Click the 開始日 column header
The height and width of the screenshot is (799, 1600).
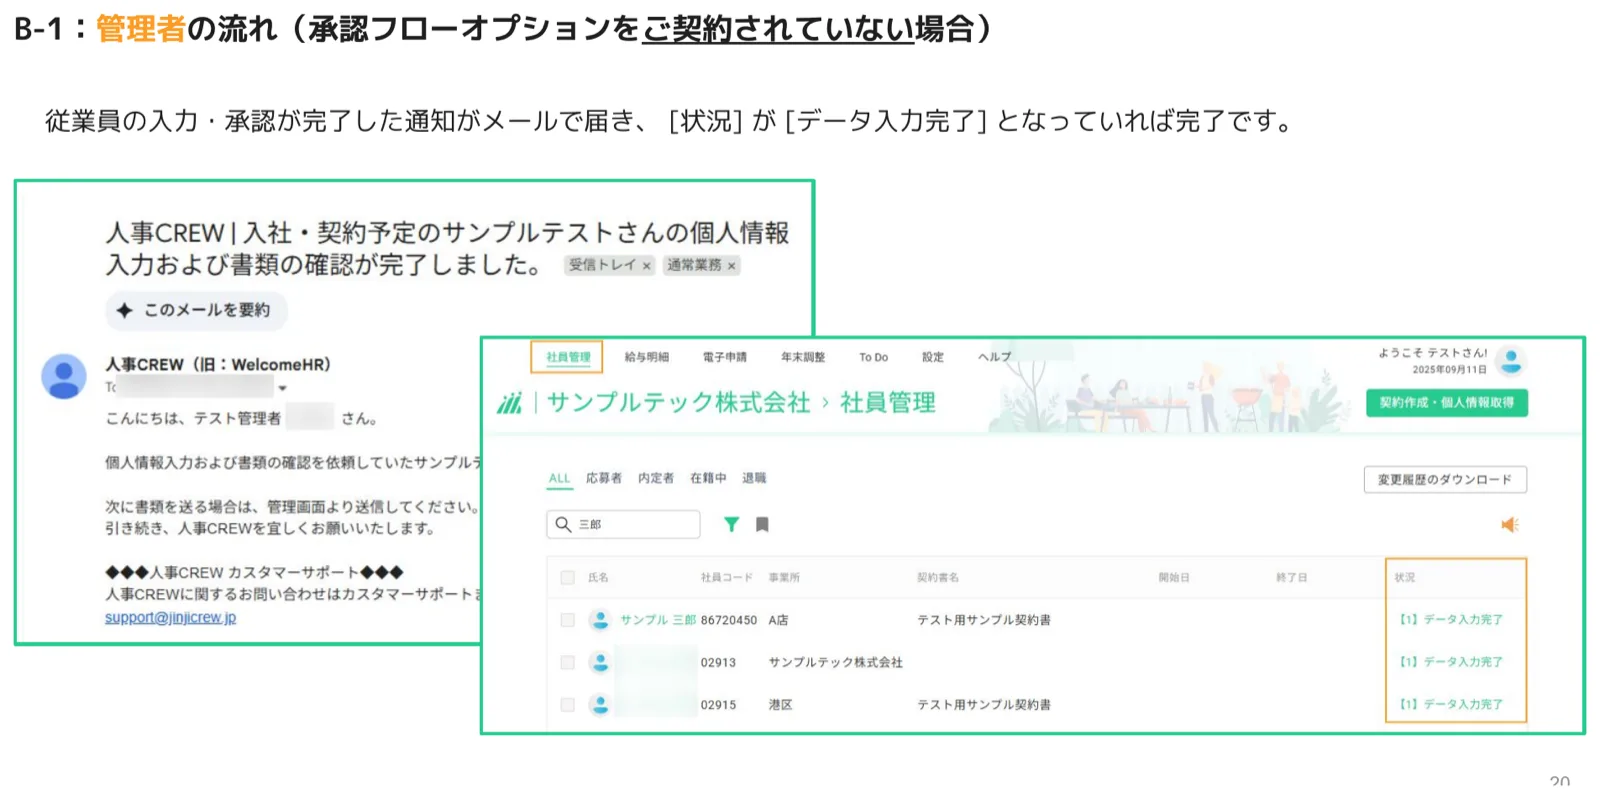tap(1174, 578)
